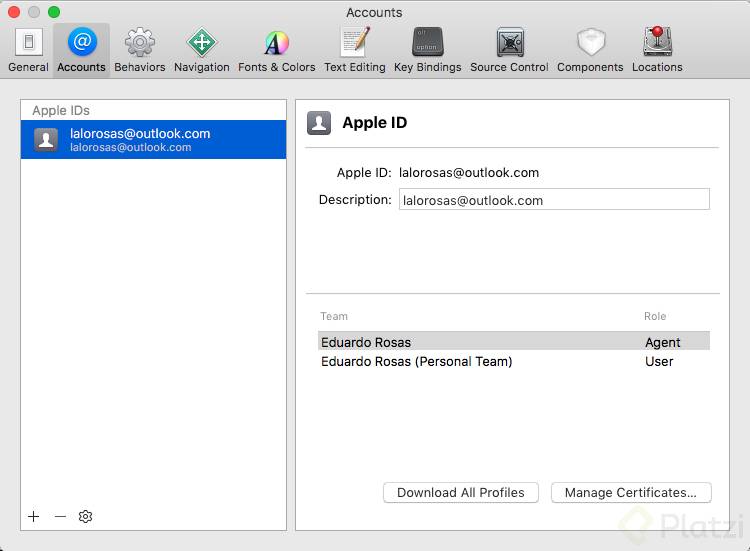
Task: Click the Apple ID email value text
Action: [469, 173]
